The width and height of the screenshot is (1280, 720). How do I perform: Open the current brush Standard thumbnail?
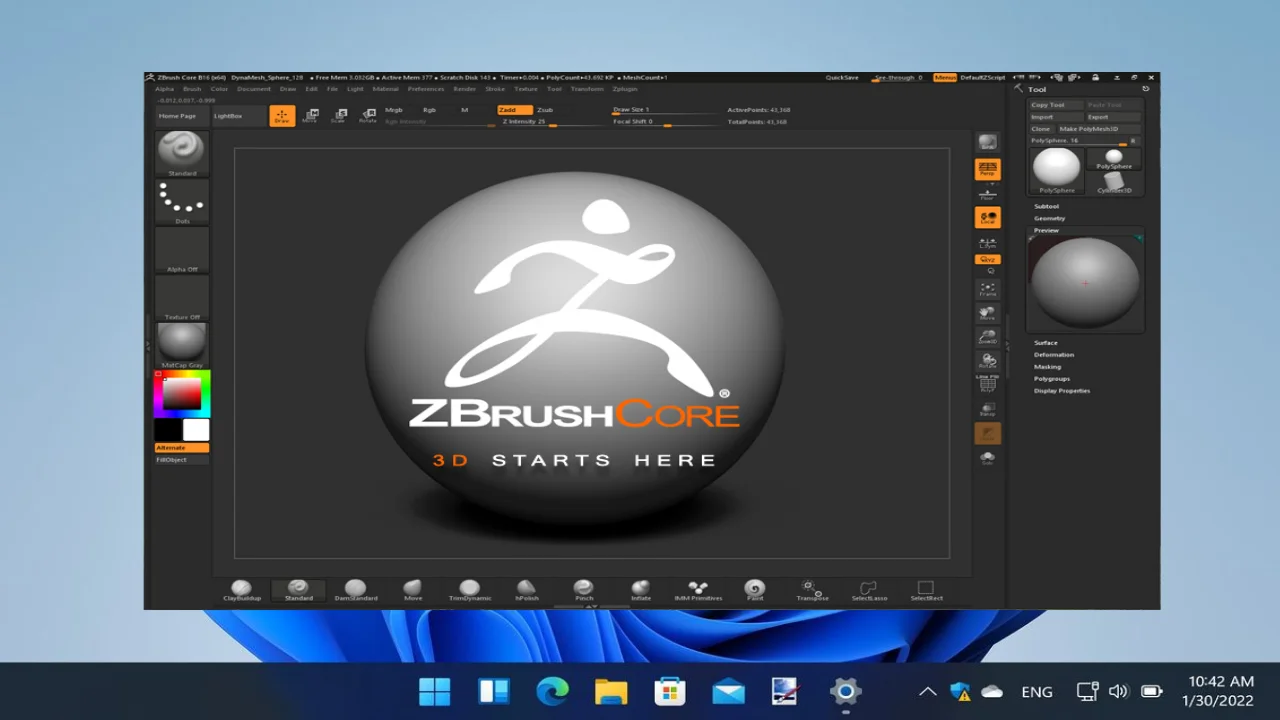[182, 153]
